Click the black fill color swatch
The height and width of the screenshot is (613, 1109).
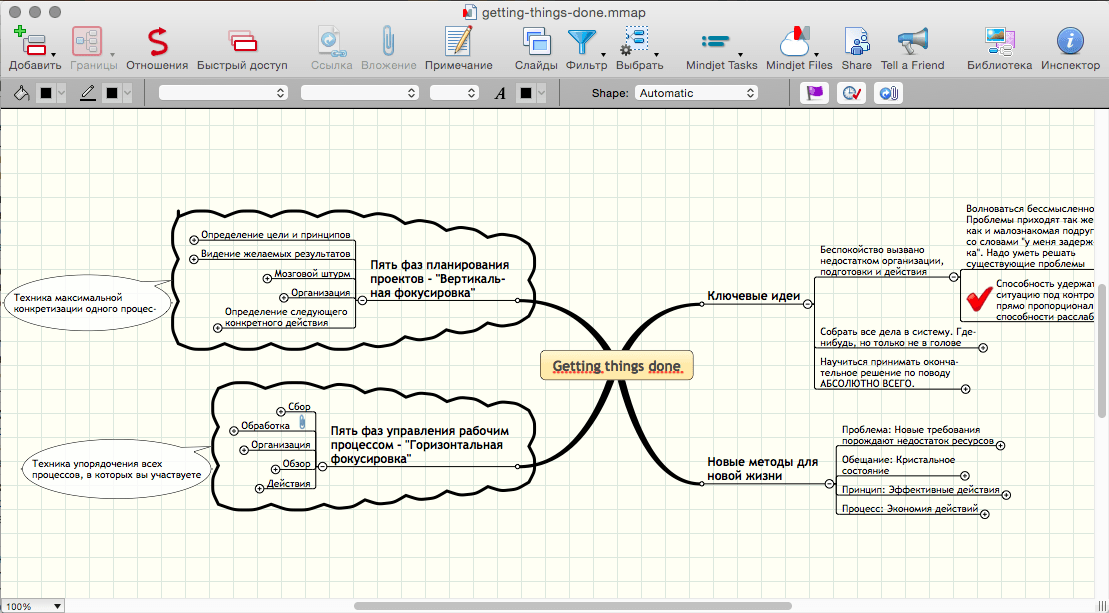(x=46, y=93)
